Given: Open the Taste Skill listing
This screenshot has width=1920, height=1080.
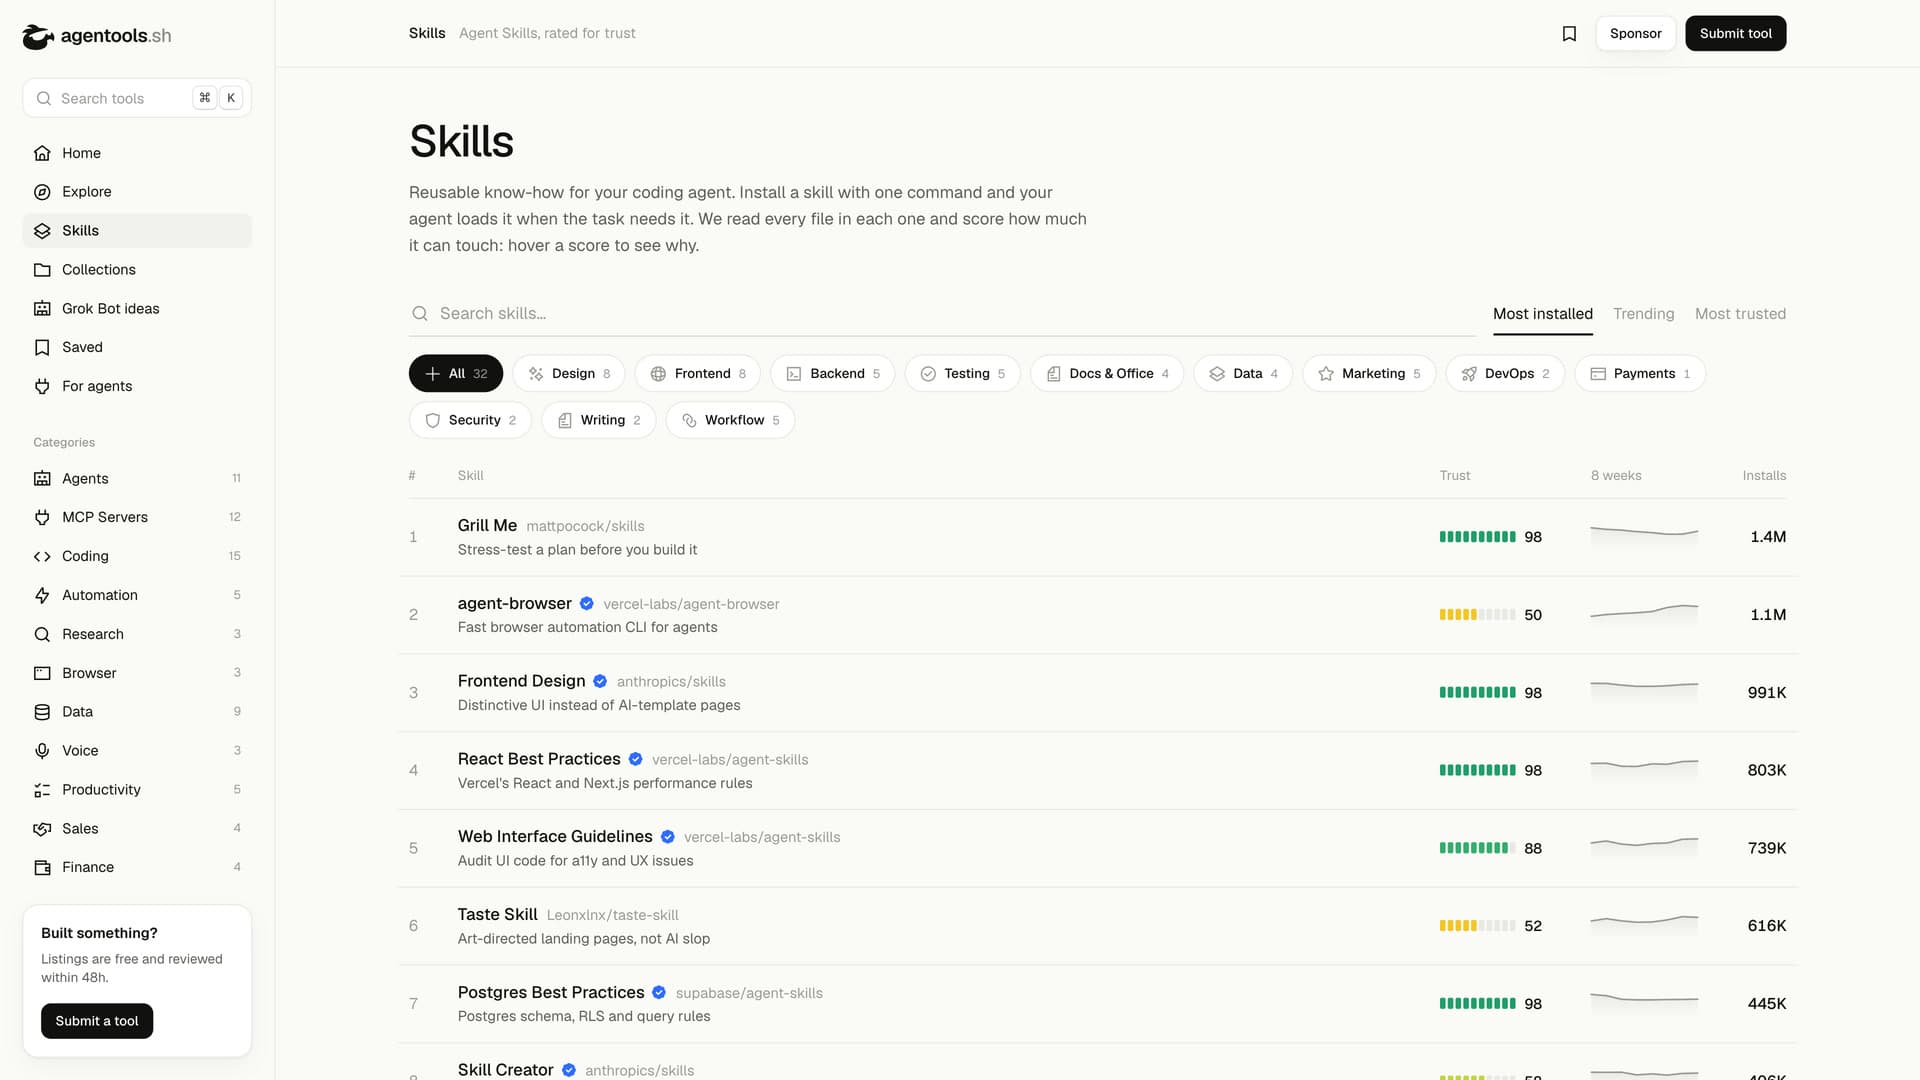Looking at the screenshot, I should (497, 915).
